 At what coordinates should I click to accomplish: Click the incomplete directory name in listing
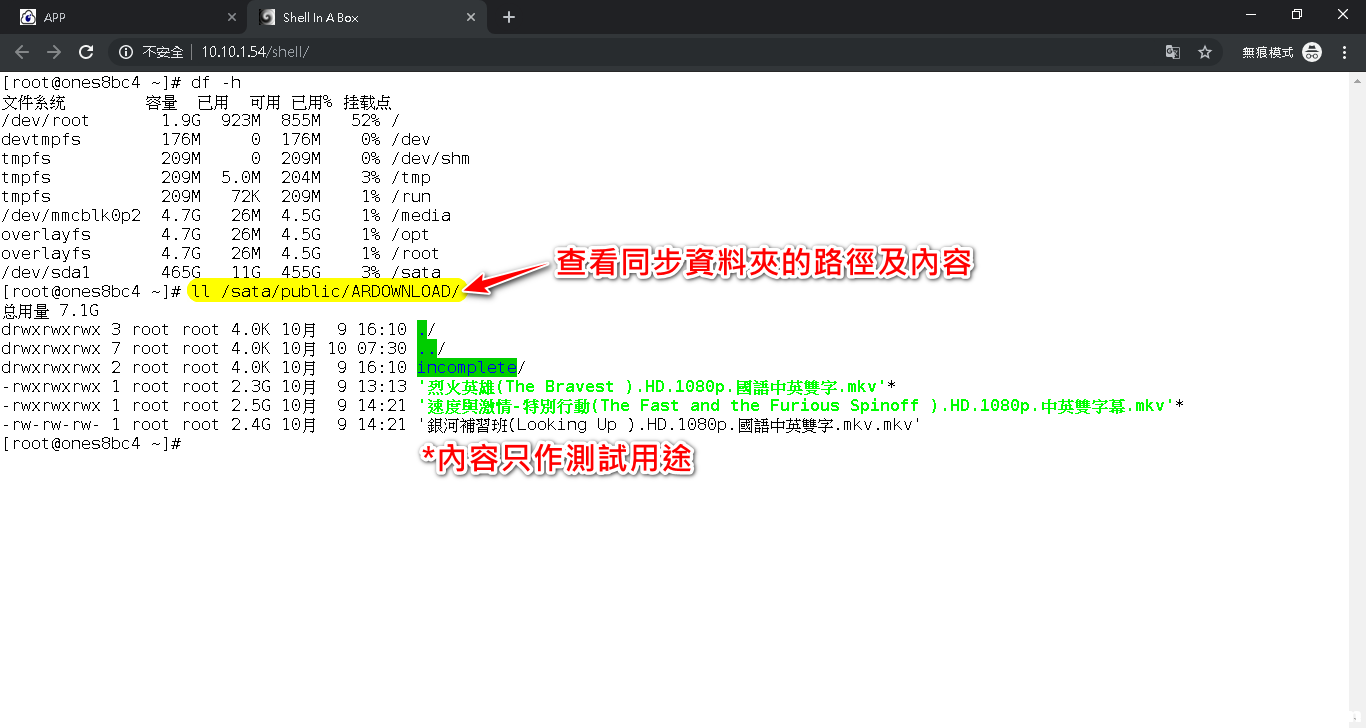(466, 368)
